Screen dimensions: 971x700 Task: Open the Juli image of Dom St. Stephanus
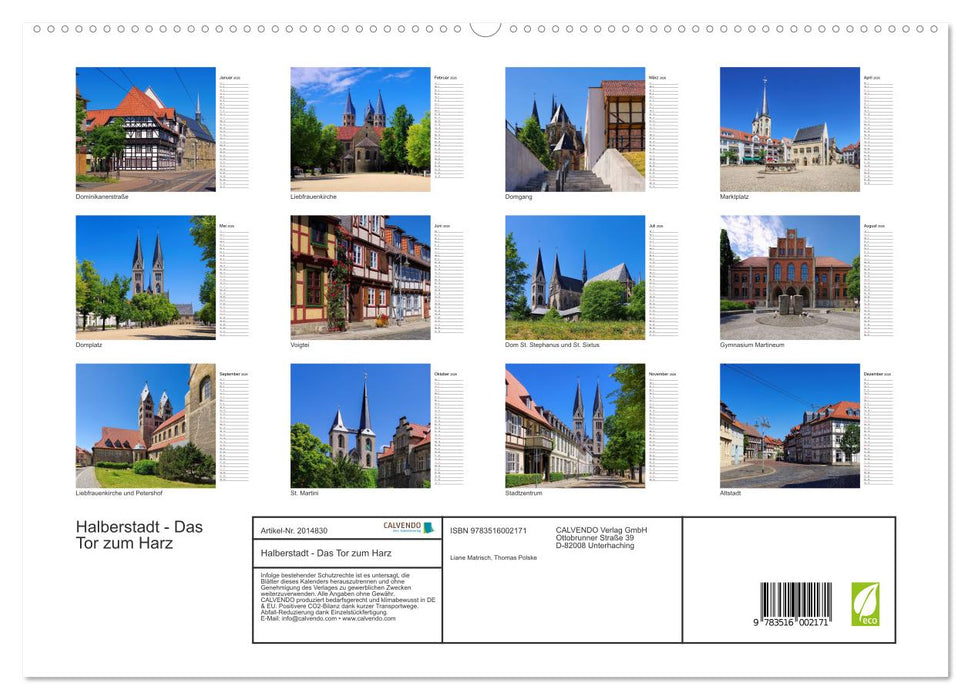575,277
